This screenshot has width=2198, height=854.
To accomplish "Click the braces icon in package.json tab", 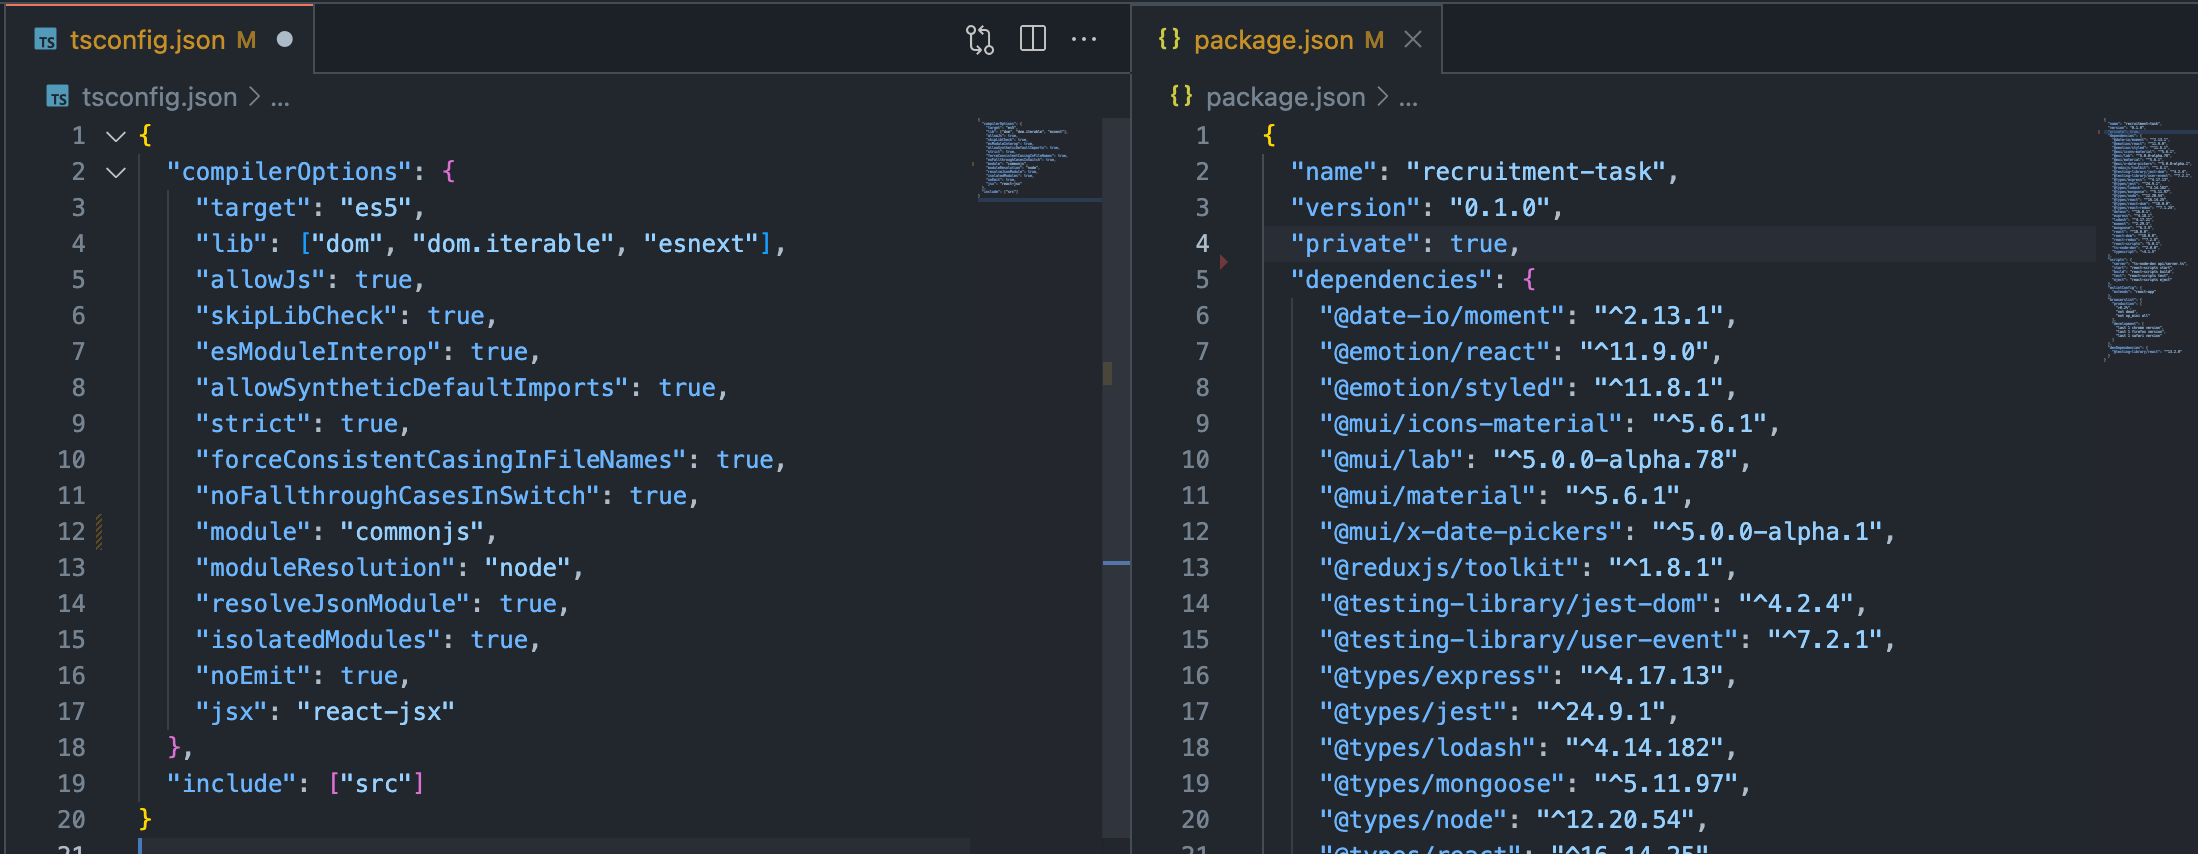I will pyautogui.click(x=1169, y=39).
